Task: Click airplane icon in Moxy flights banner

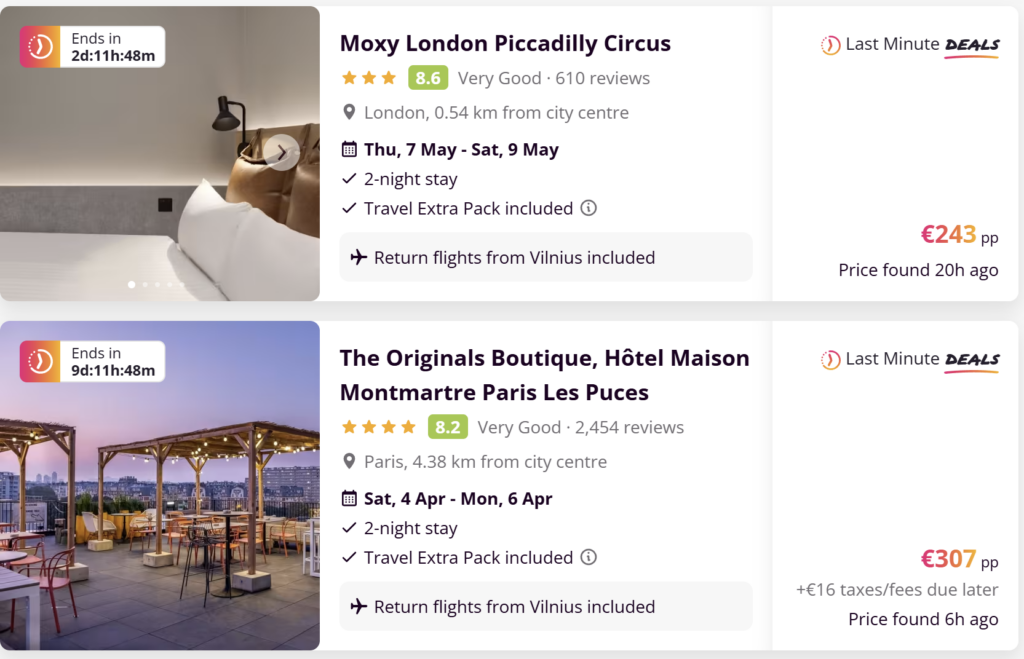Action: coord(359,257)
